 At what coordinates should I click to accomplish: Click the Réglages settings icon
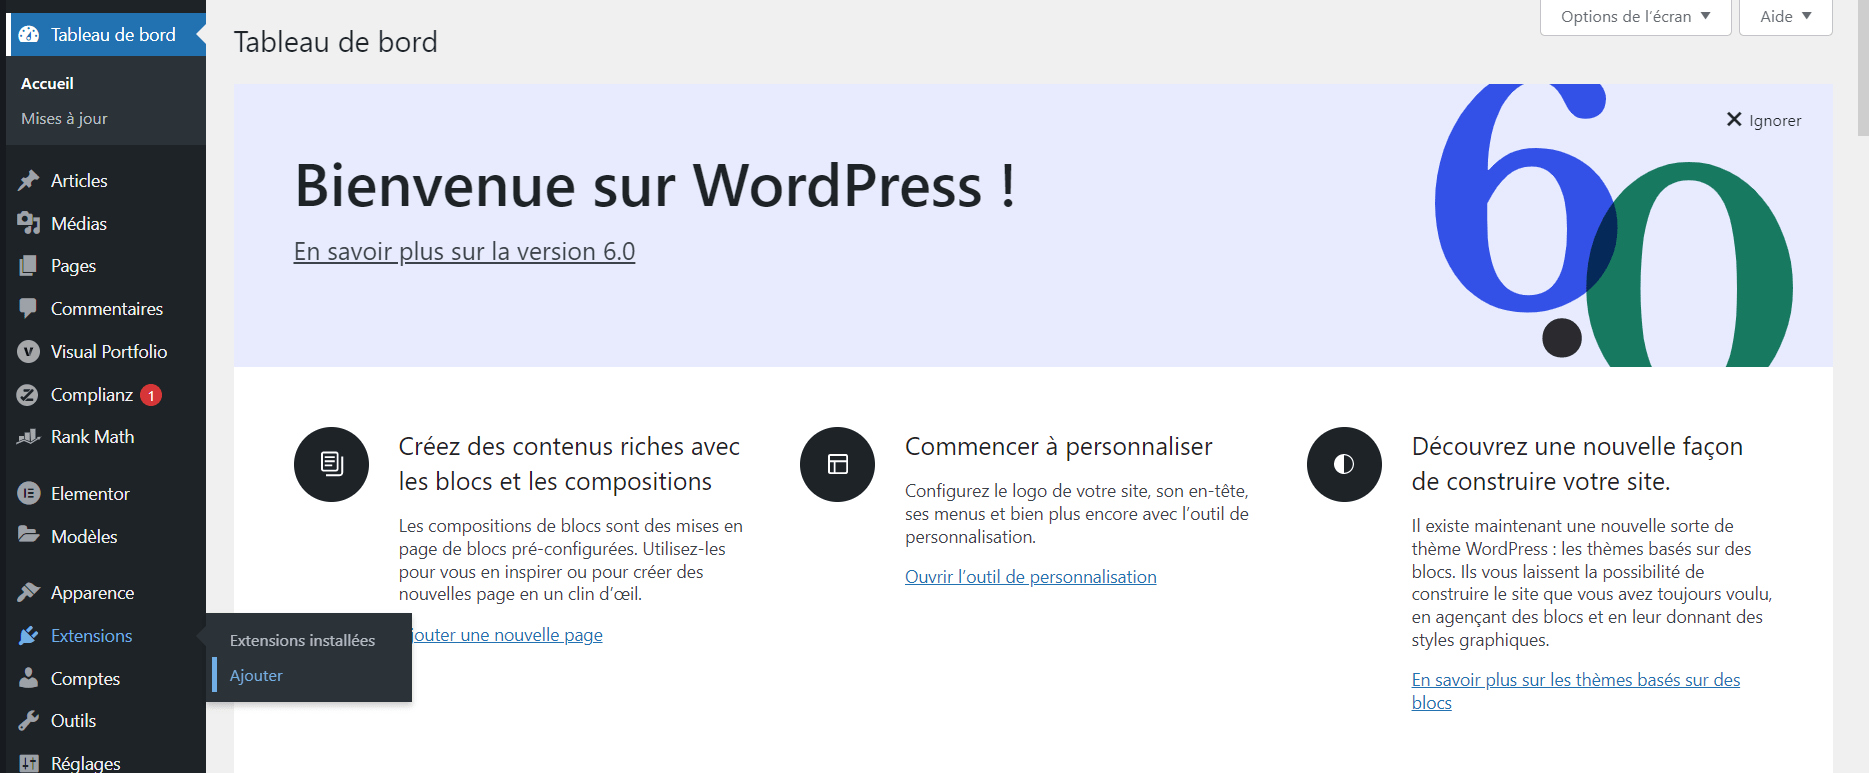(x=29, y=763)
